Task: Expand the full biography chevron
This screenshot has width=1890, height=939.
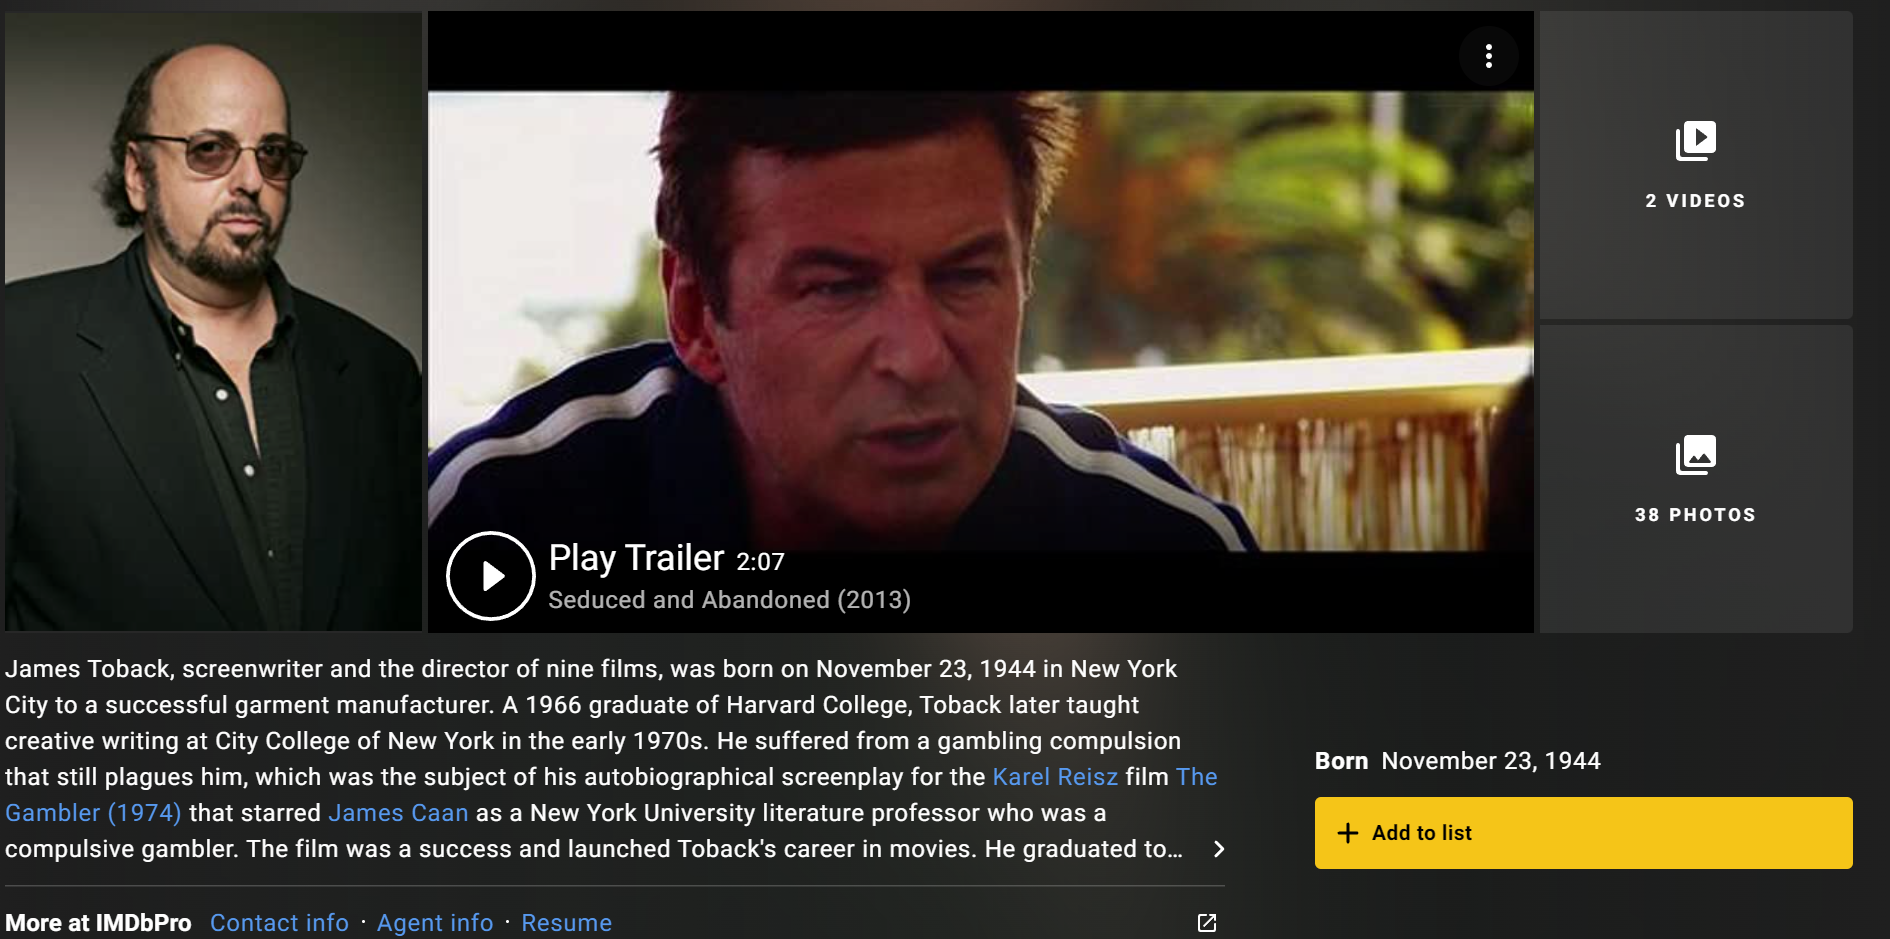Action: coord(1218,849)
